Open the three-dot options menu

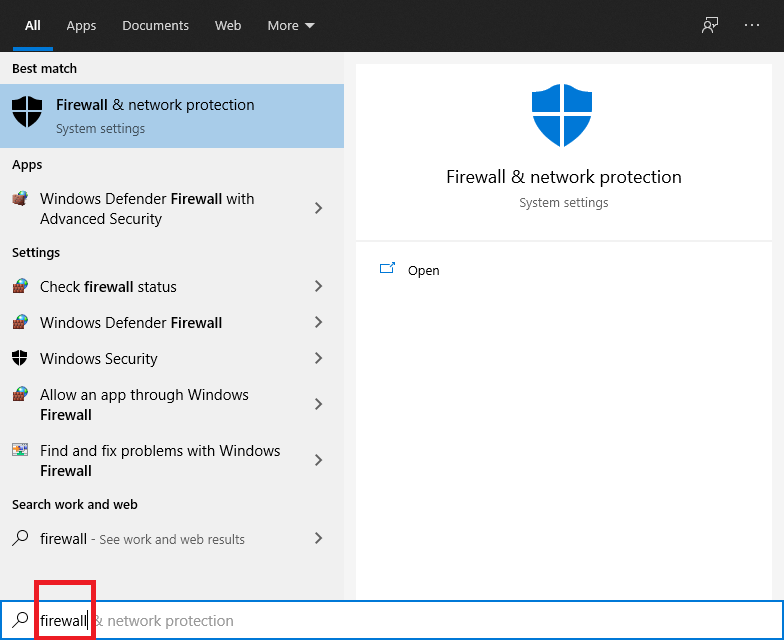pyautogui.click(x=752, y=25)
